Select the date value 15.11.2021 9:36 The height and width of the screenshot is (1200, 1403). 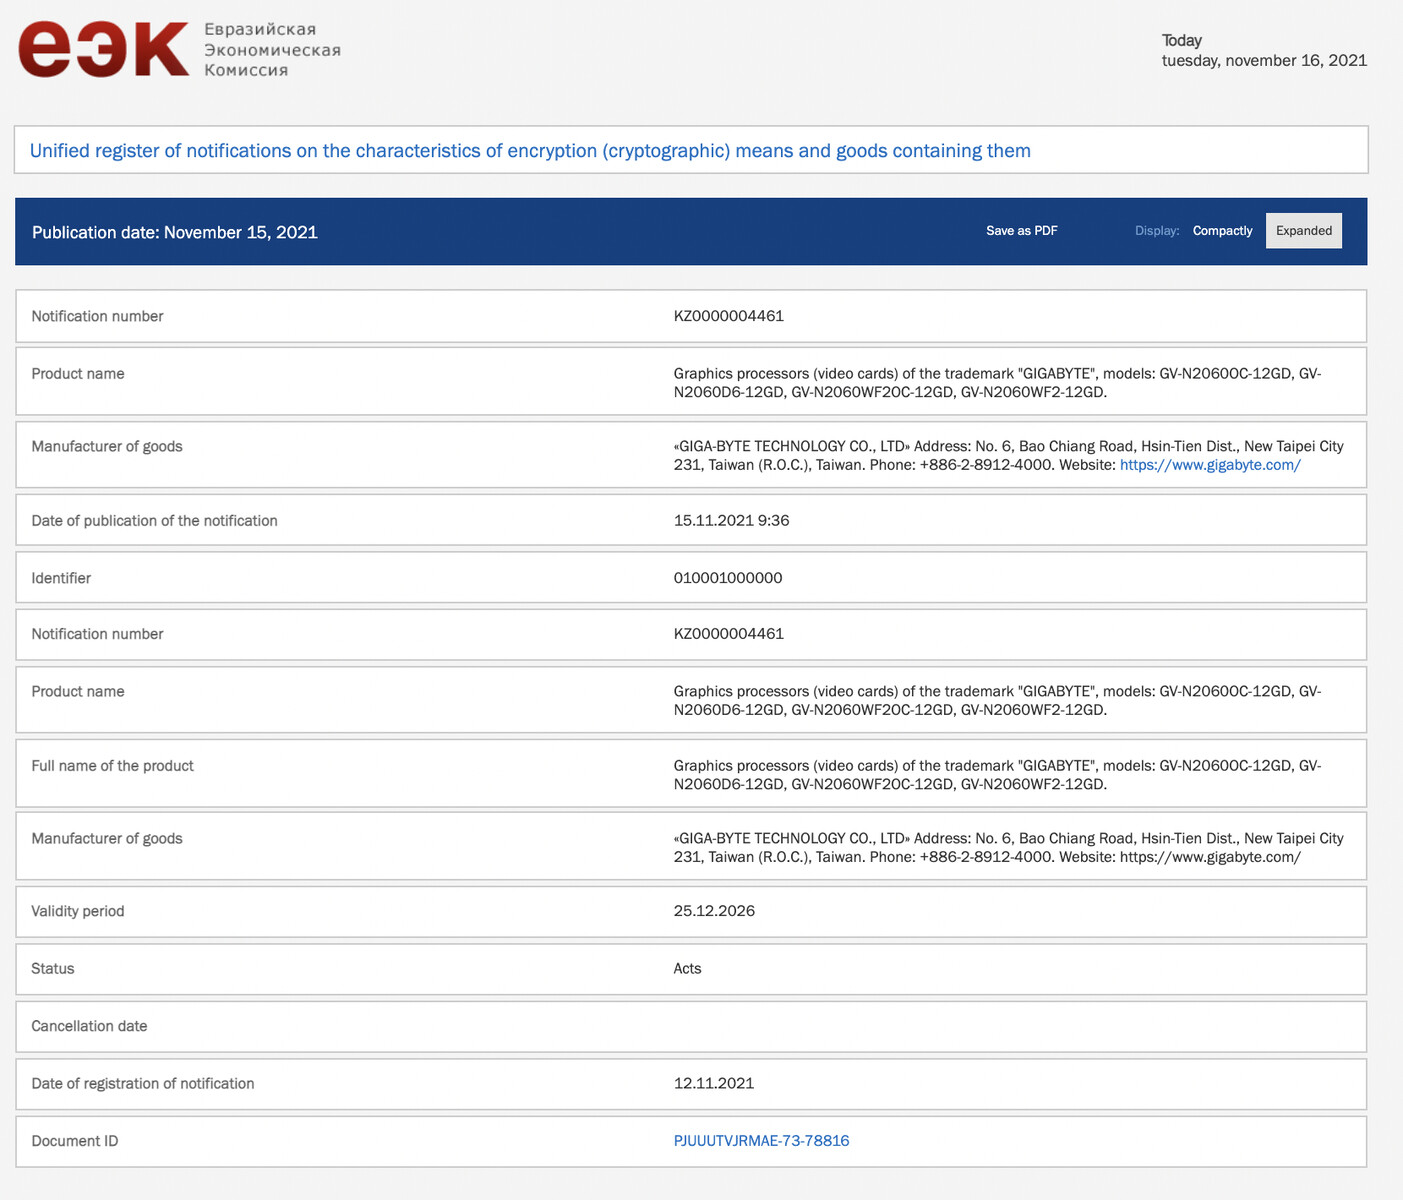pos(731,521)
